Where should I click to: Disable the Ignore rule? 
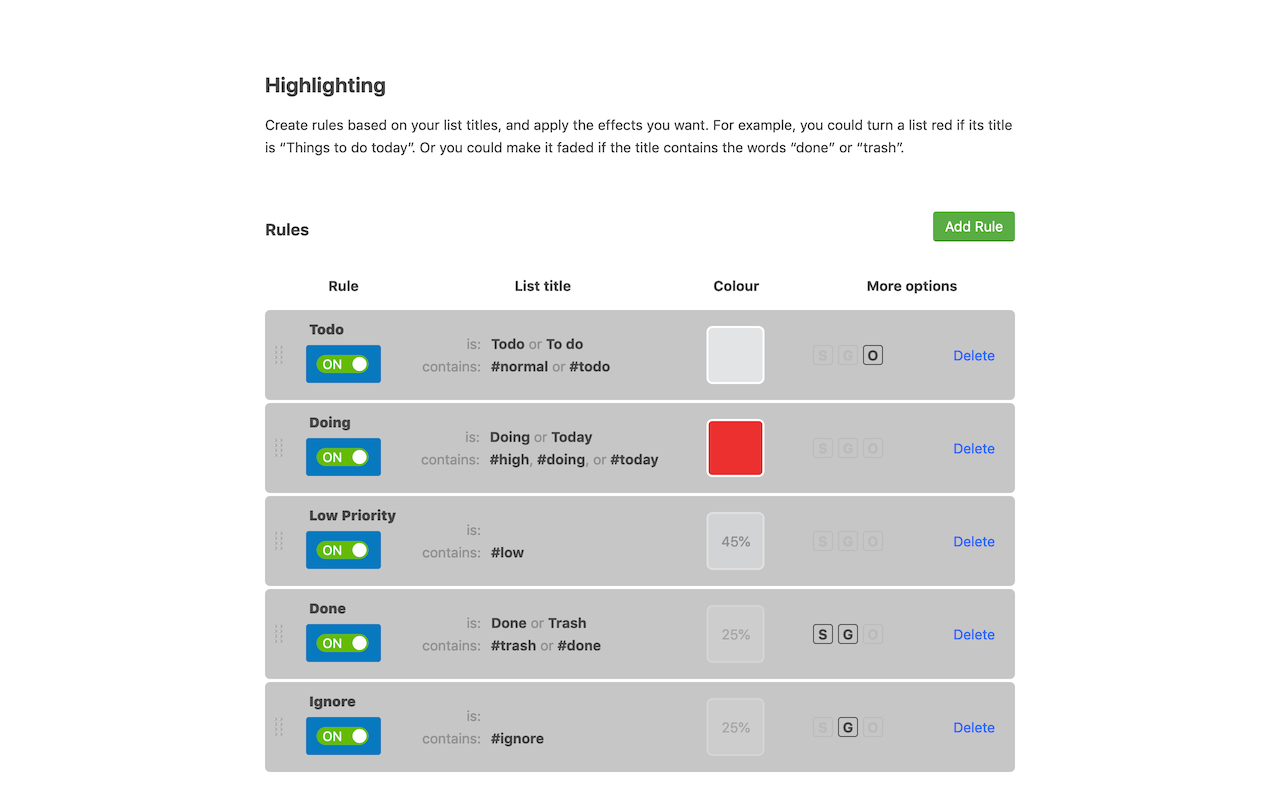343,736
